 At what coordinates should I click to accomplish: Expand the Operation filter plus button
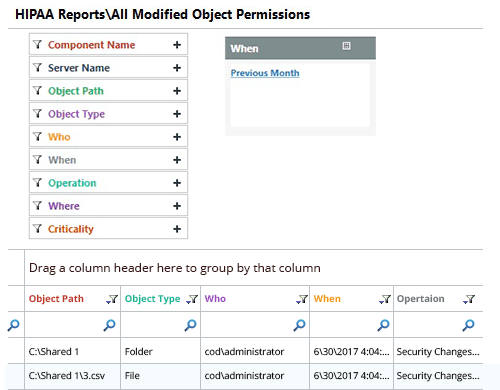pos(177,183)
